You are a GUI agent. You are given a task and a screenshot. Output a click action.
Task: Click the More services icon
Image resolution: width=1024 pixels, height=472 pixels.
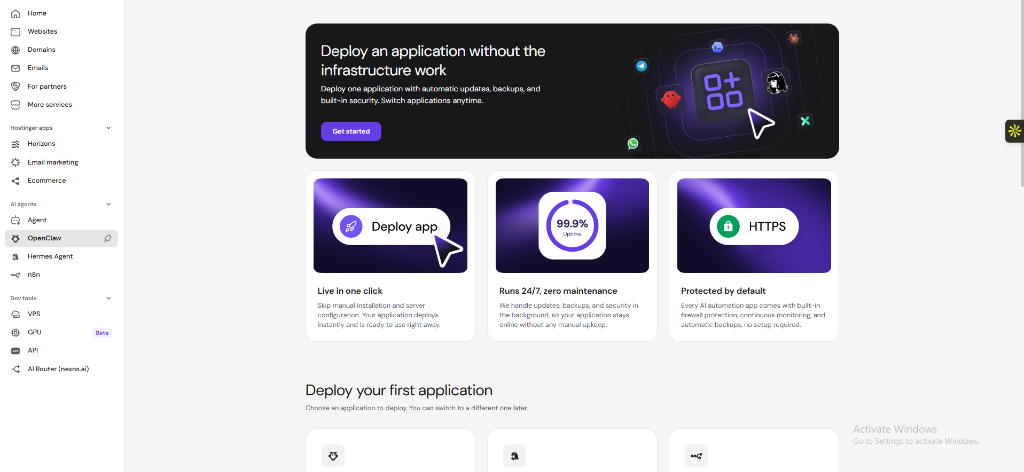pyautogui.click(x=16, y=104)
